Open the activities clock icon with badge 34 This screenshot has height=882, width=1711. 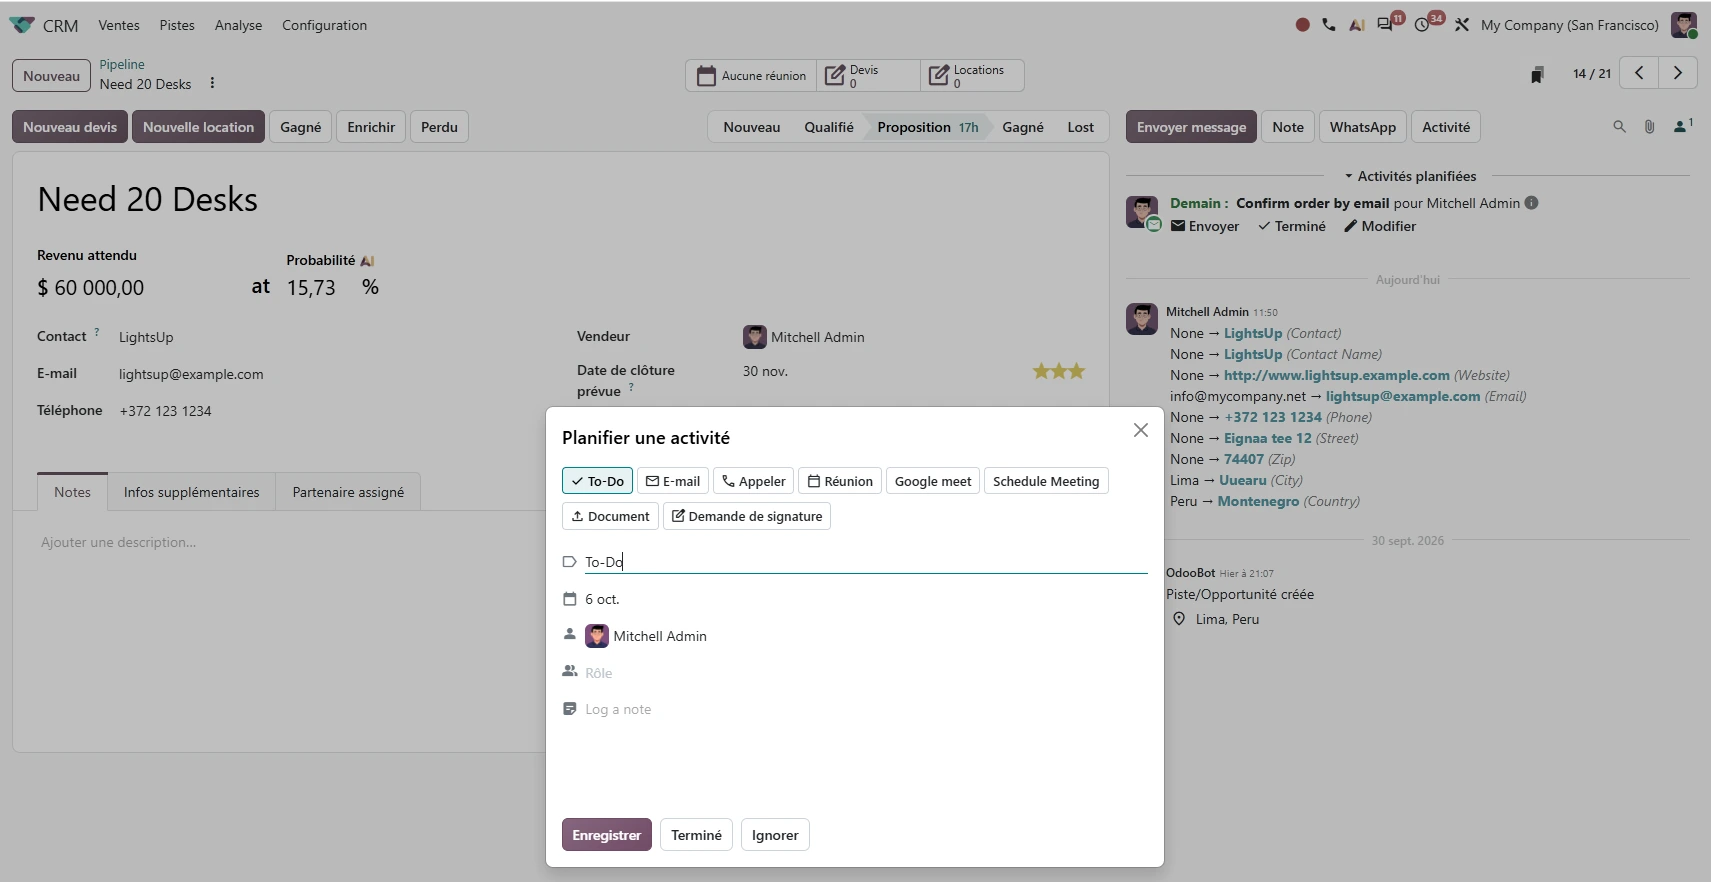pos(1422,24)
